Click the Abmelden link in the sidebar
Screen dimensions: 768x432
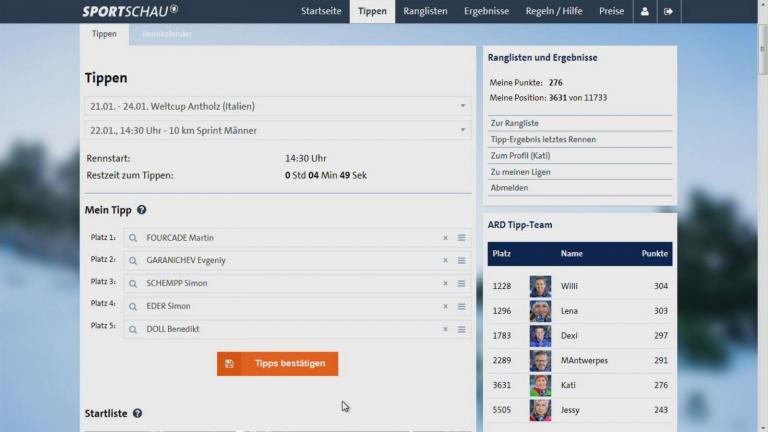509,187
